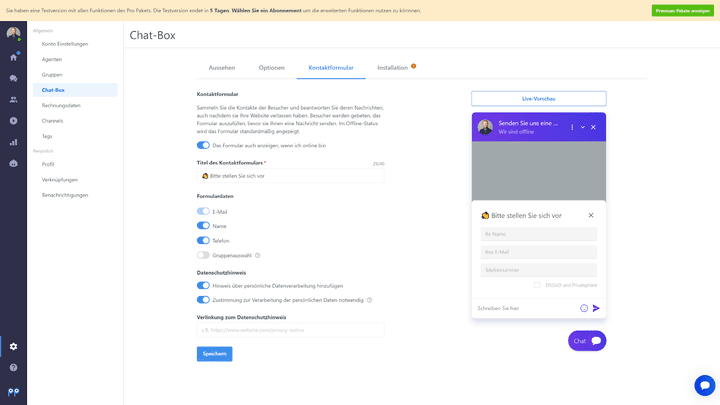Open the settings gear icon
Viewport: 720px width, 405px height.
(x=13, y=347)
